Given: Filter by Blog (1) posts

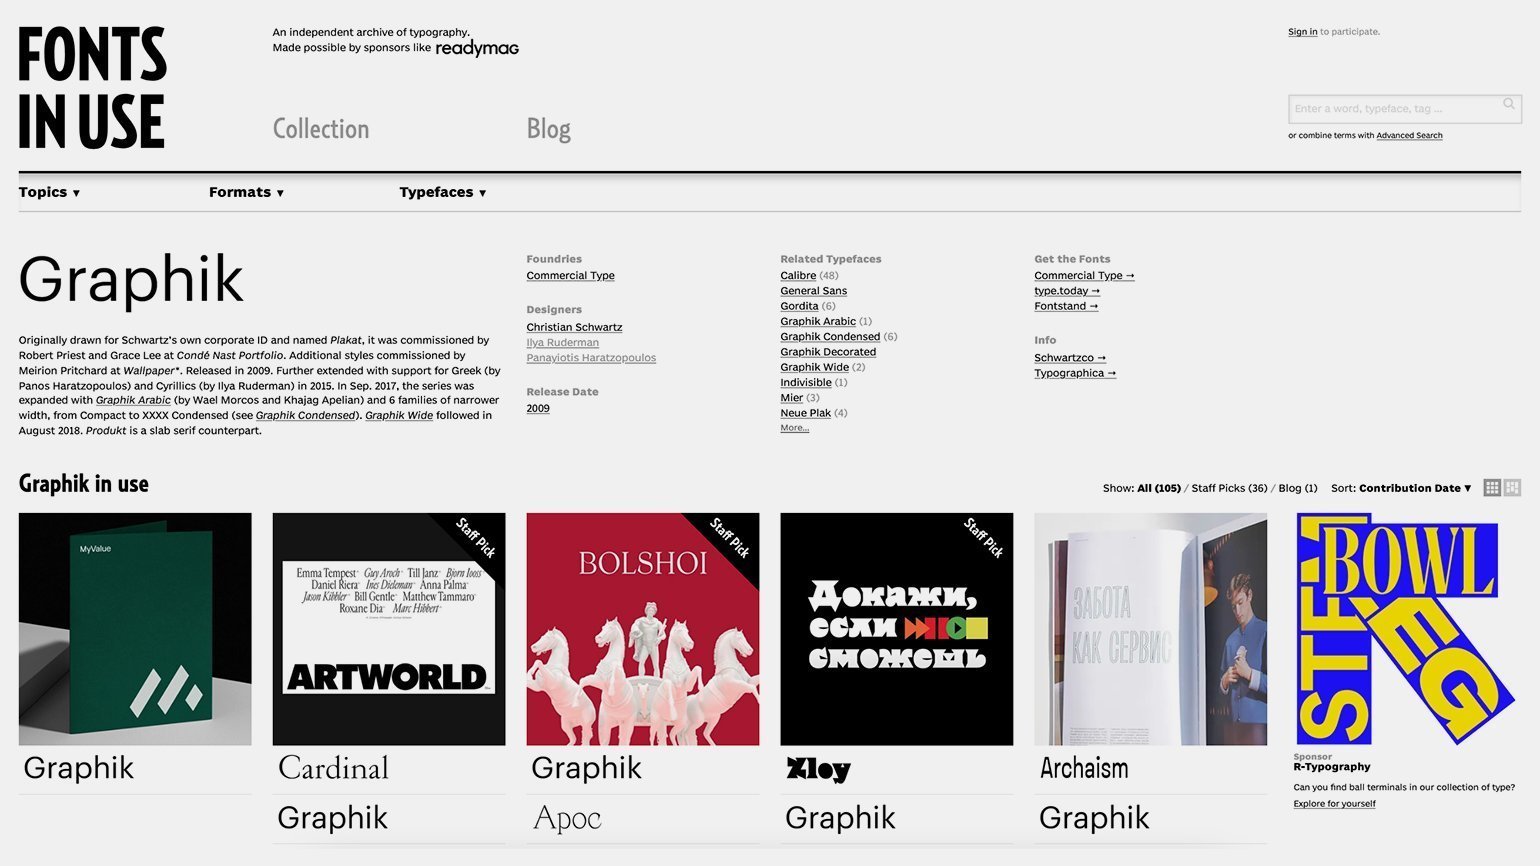Looking at the screenshot, I should pyautogui.click(x=1298, y=488).
